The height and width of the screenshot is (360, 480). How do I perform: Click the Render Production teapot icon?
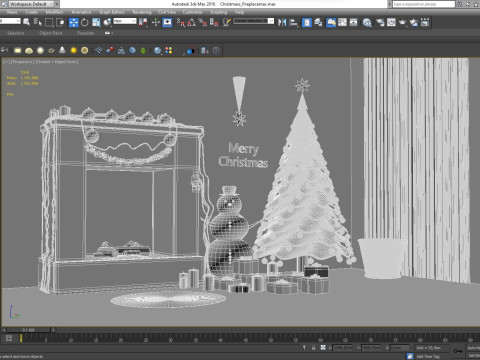pos(403,22)
